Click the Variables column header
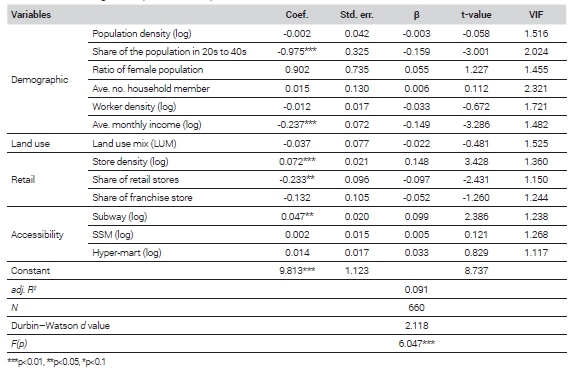This screenshot has width=571, height=379. [x=31, y=15]
